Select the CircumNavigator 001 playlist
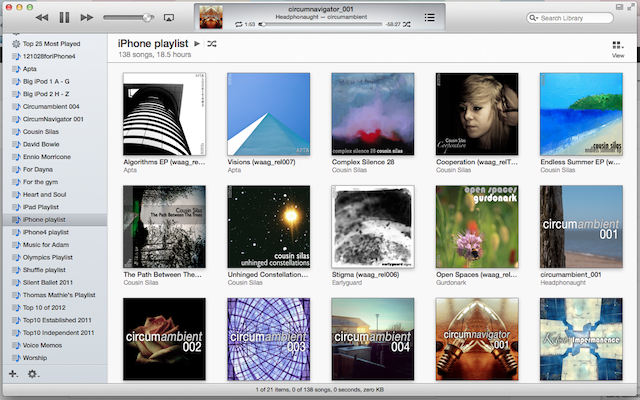The height and width of the screenshot is (400, 640). (55, 119)
